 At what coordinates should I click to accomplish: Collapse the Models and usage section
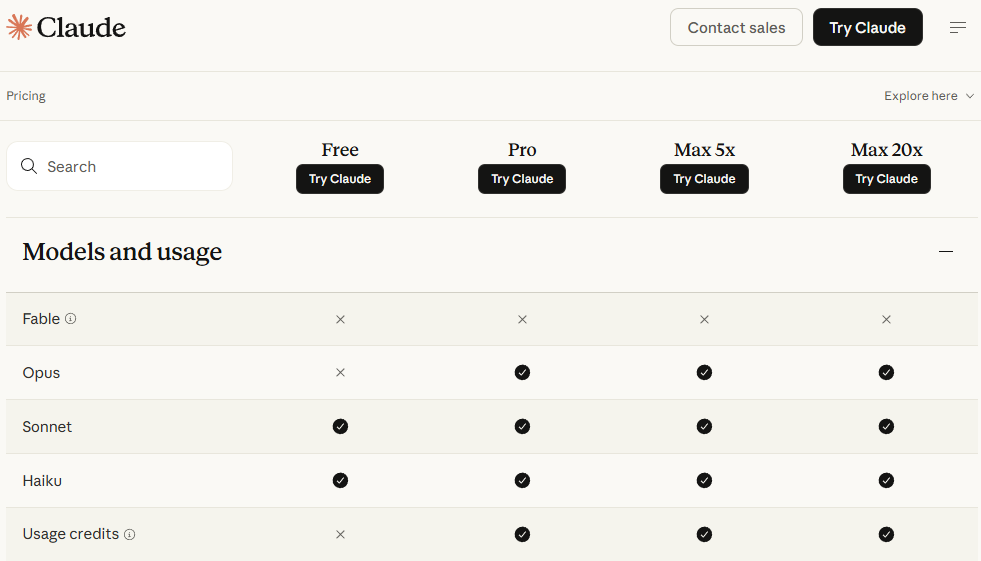(x=946, y=251)
